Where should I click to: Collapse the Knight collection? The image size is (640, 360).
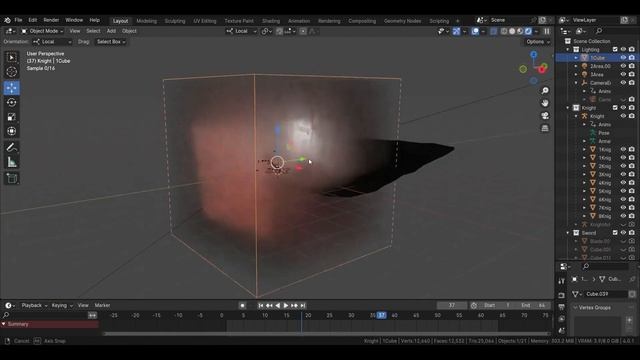click(568, 108)
